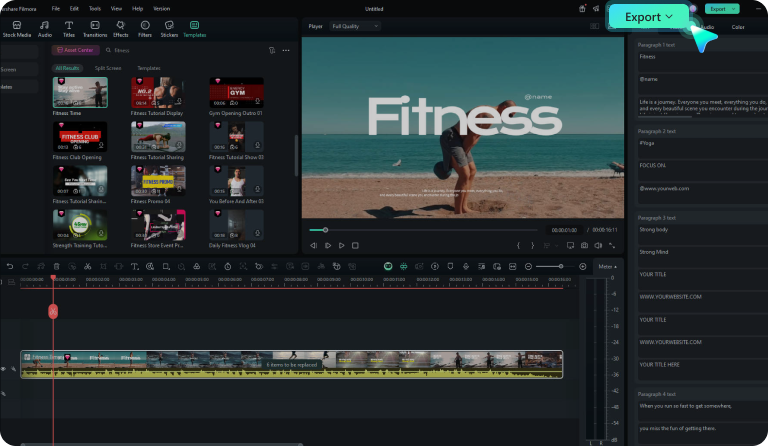Adjust preview volume speaker icon

tap(598, 245)
